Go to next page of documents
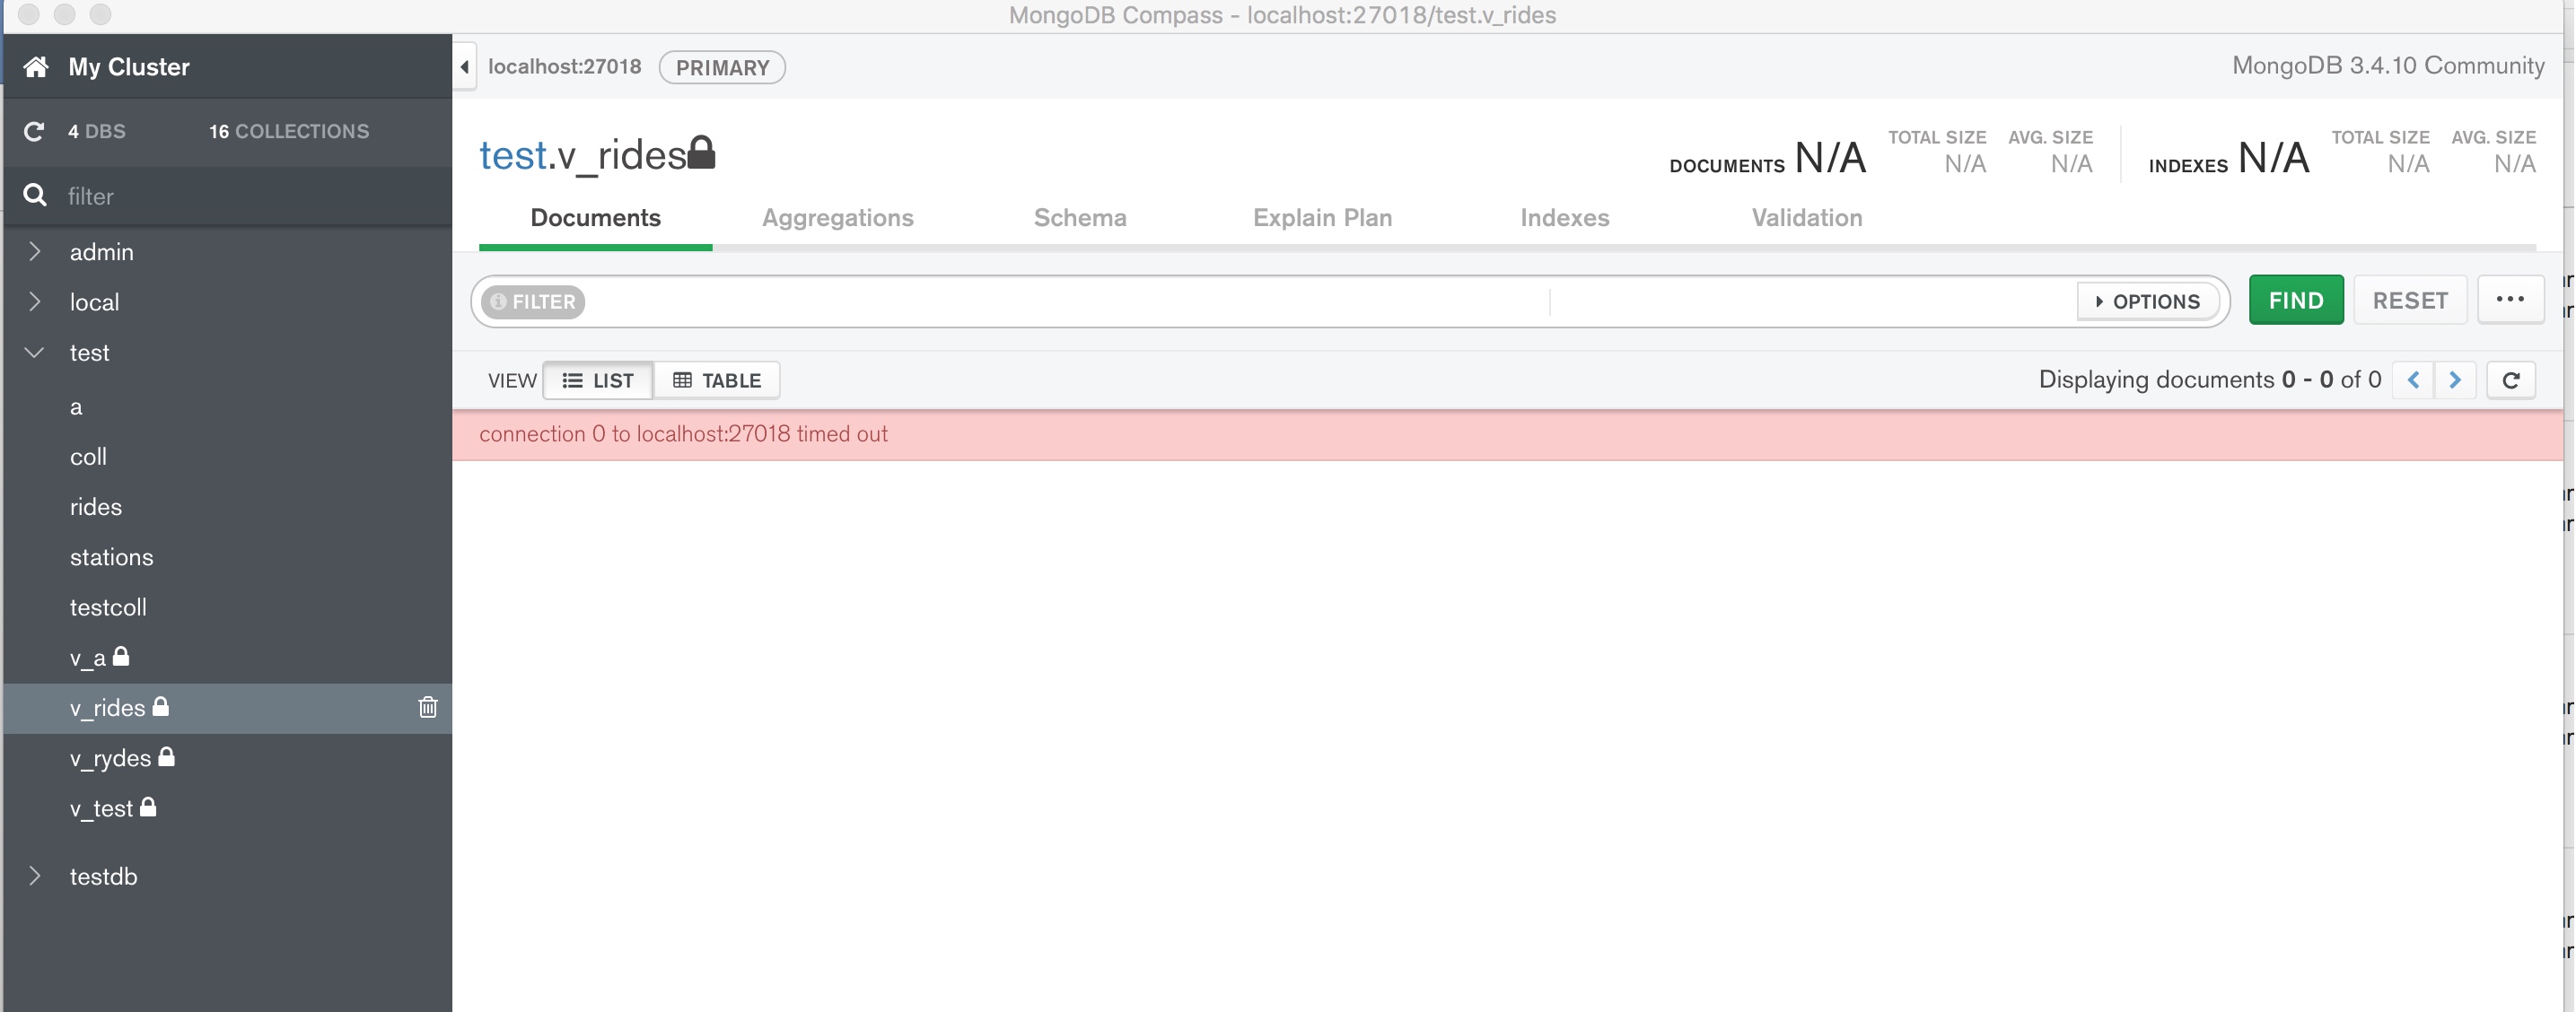Image resolution: width=2576 pixels, height=1012 pixels. [2455, 380]
